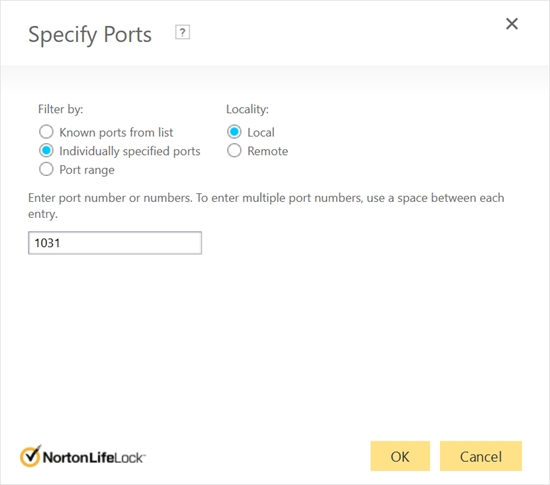Click the Norton checkmark logo icon
The image size is (550, 485).
tap(31, 456)
